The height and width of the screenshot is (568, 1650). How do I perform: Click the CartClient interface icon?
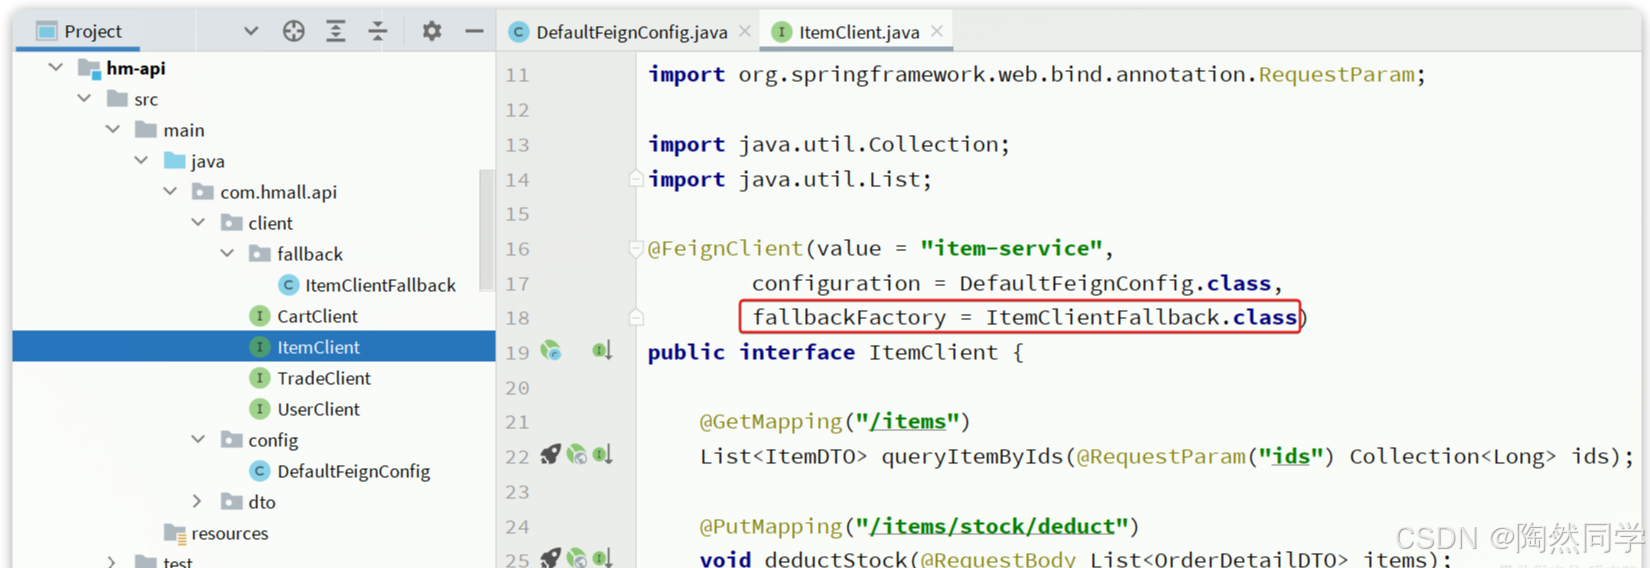[260, 316]
